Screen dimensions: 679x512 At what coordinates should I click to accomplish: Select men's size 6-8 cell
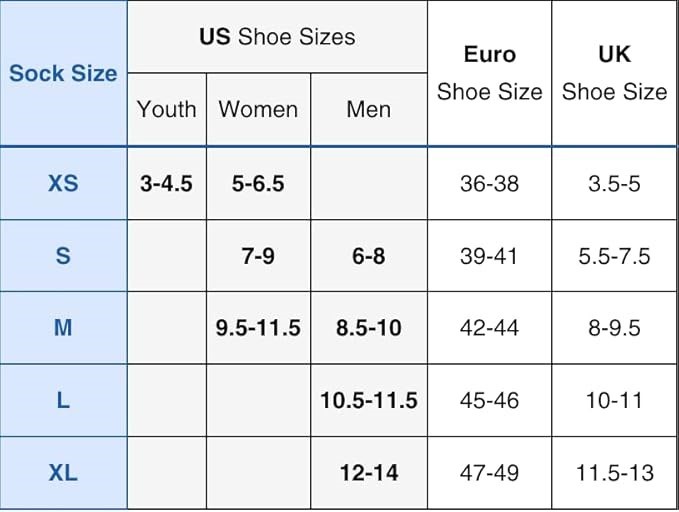pos(368,256)
